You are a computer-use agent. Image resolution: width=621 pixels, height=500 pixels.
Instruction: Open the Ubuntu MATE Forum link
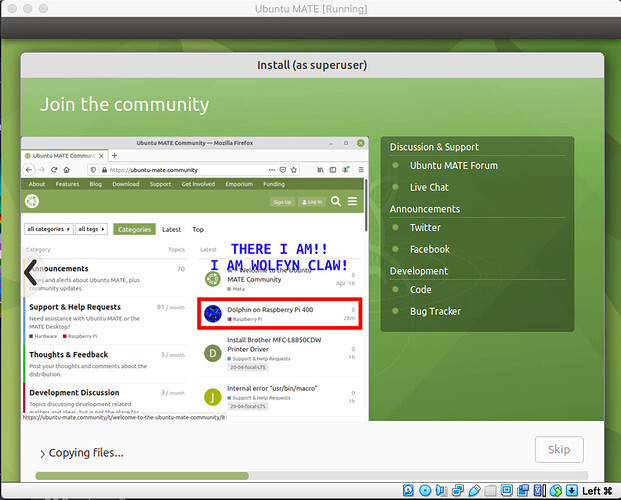[x=454, y=166]
